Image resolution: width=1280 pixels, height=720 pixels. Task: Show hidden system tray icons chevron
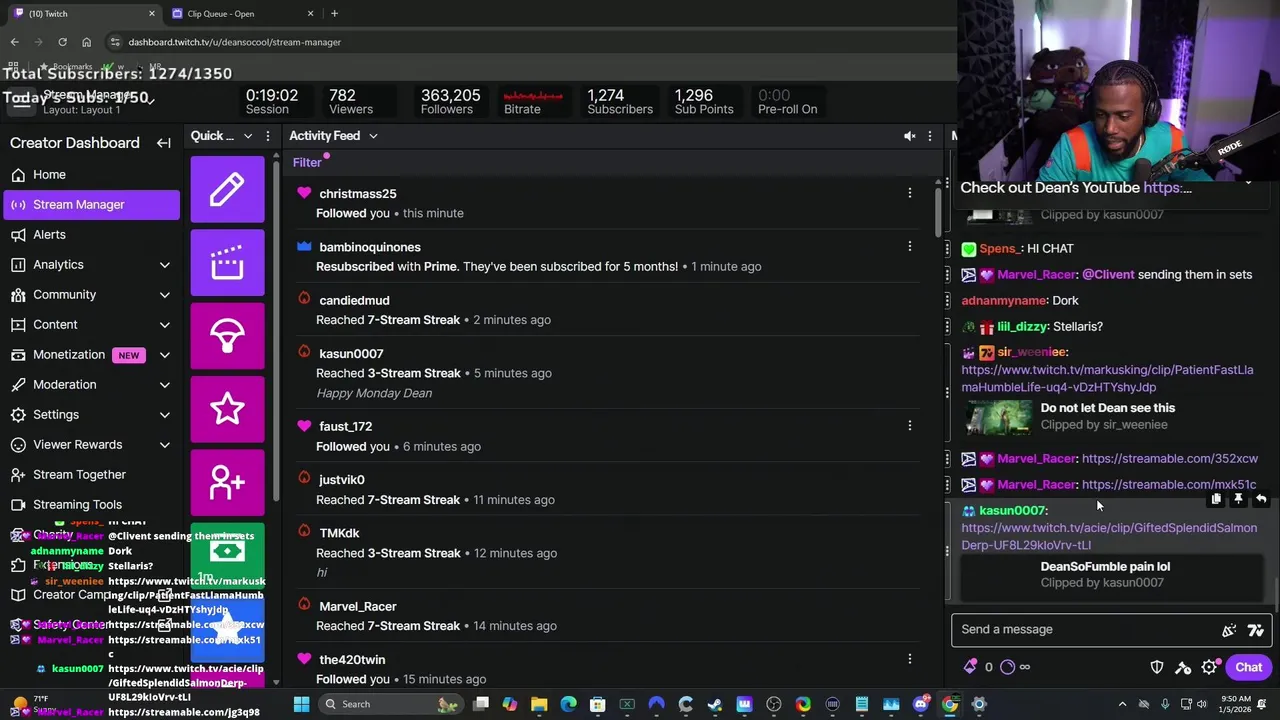(1122, 704)
